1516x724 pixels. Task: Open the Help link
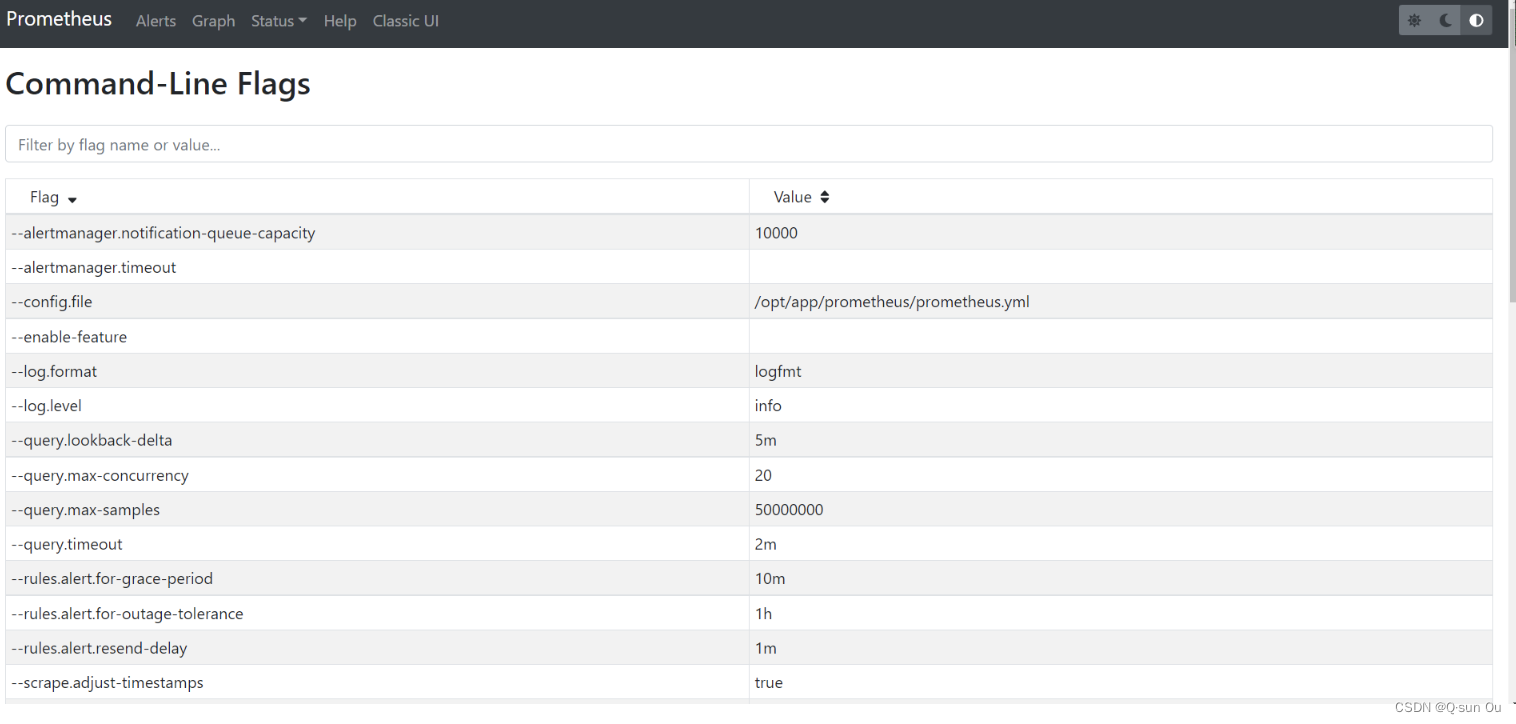coord(340,21)
